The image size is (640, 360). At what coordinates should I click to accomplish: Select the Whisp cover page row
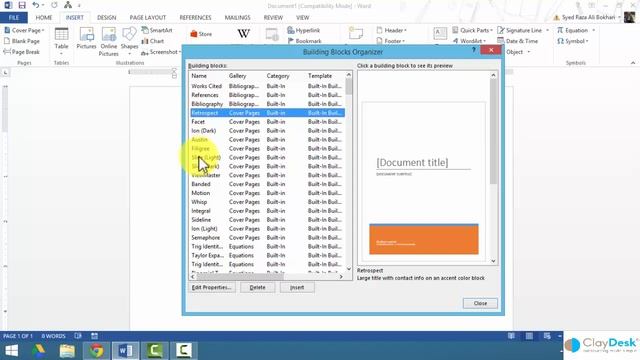[267, 202]
